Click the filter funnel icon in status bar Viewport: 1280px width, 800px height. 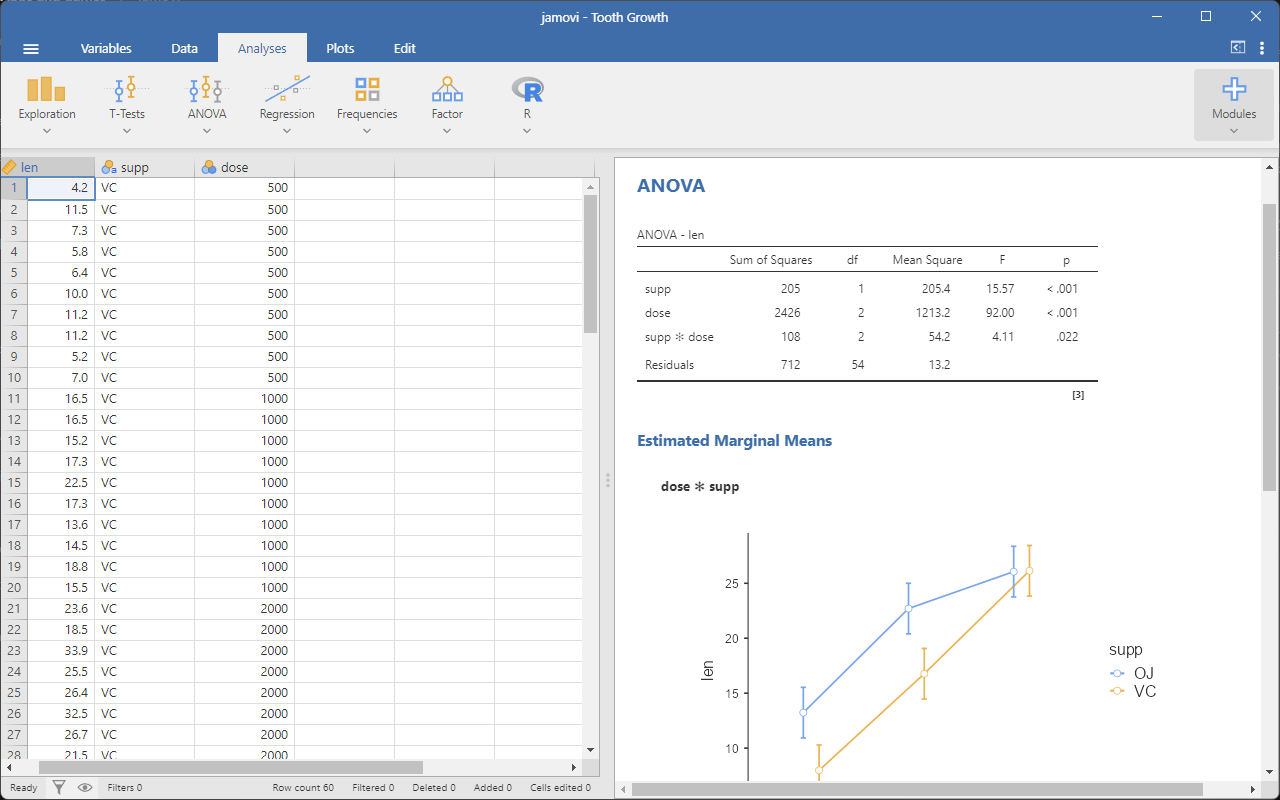[x=59, y=787]
